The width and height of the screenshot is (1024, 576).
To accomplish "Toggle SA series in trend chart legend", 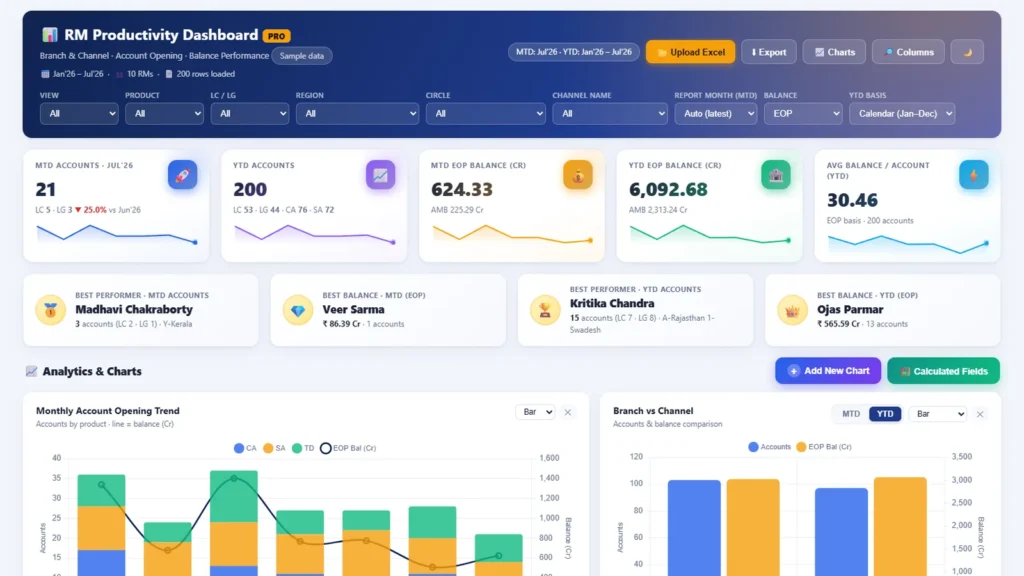I will coord(274,448).
